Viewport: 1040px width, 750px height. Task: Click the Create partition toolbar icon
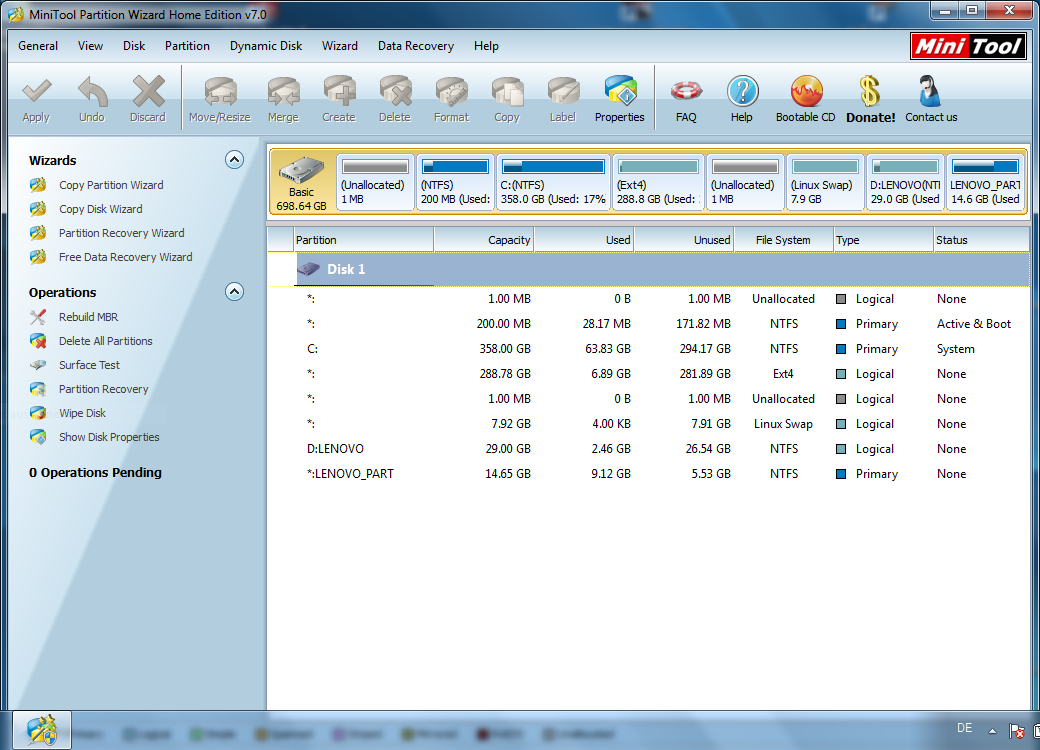(339, 92)
